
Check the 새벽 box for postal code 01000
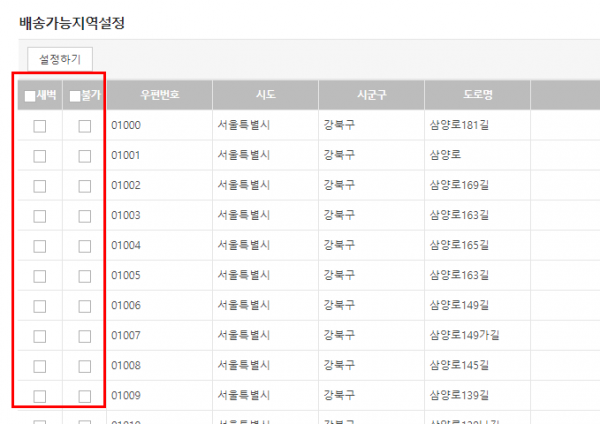tap(40, 126)
